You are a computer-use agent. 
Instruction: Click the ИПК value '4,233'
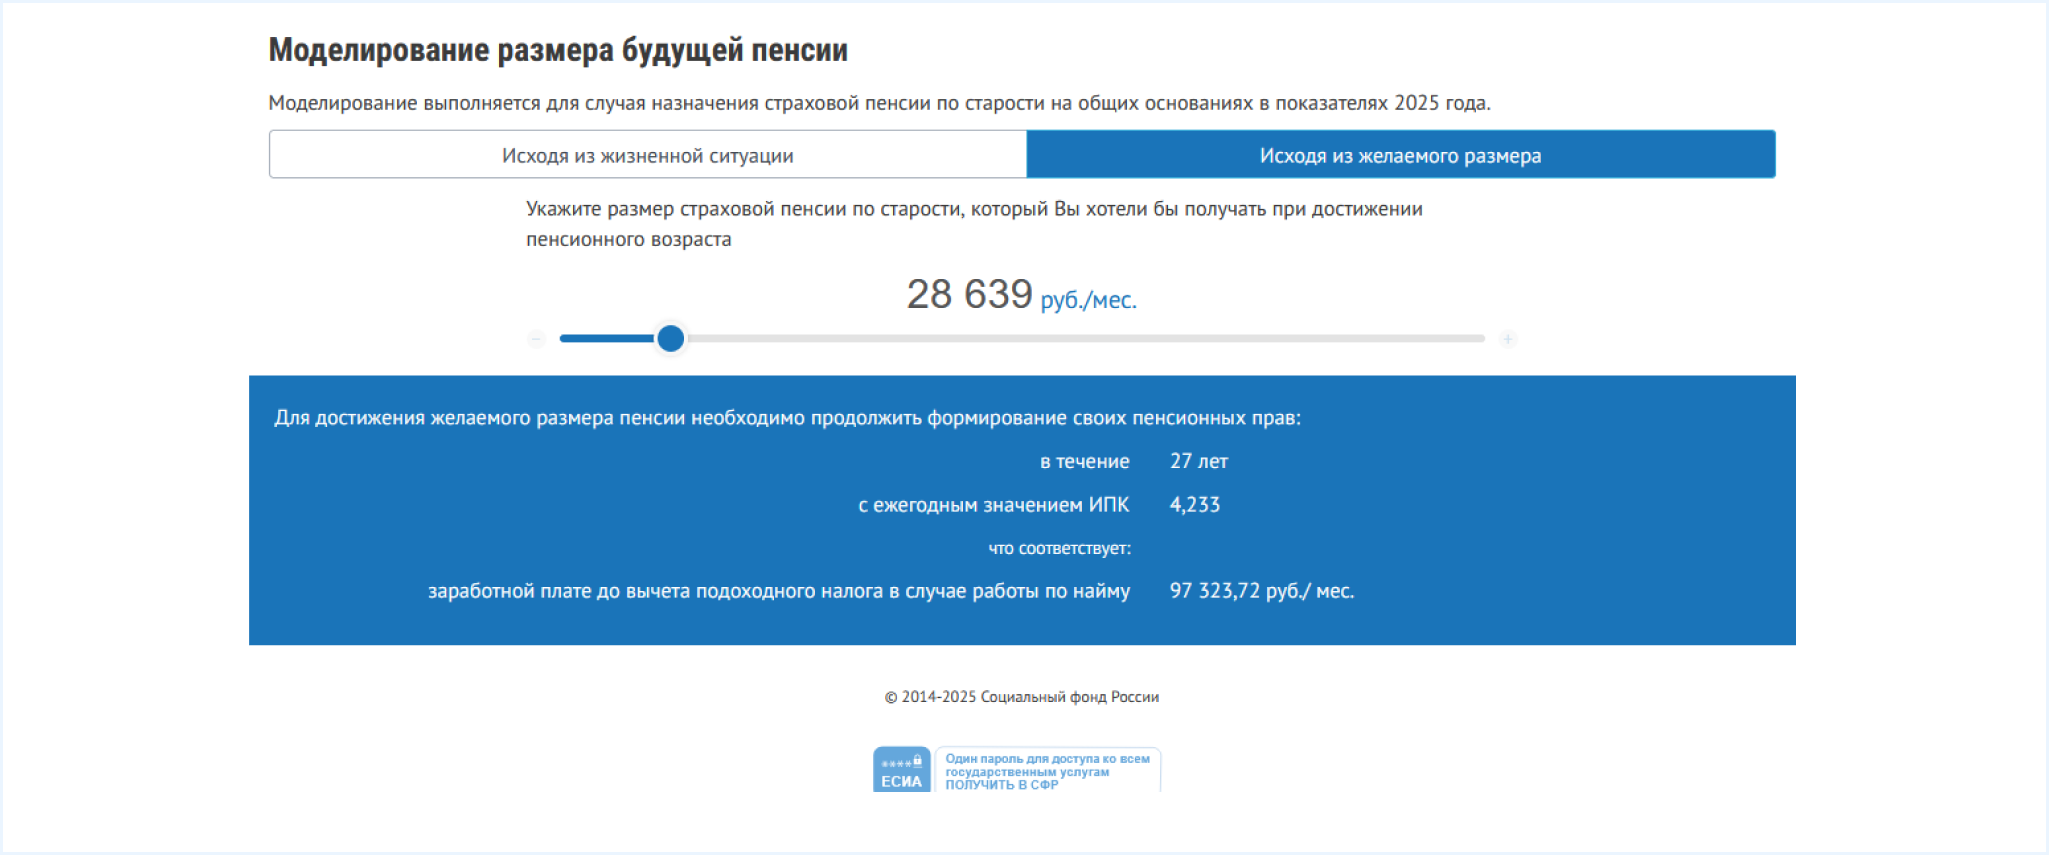[x=1194, y=505]
